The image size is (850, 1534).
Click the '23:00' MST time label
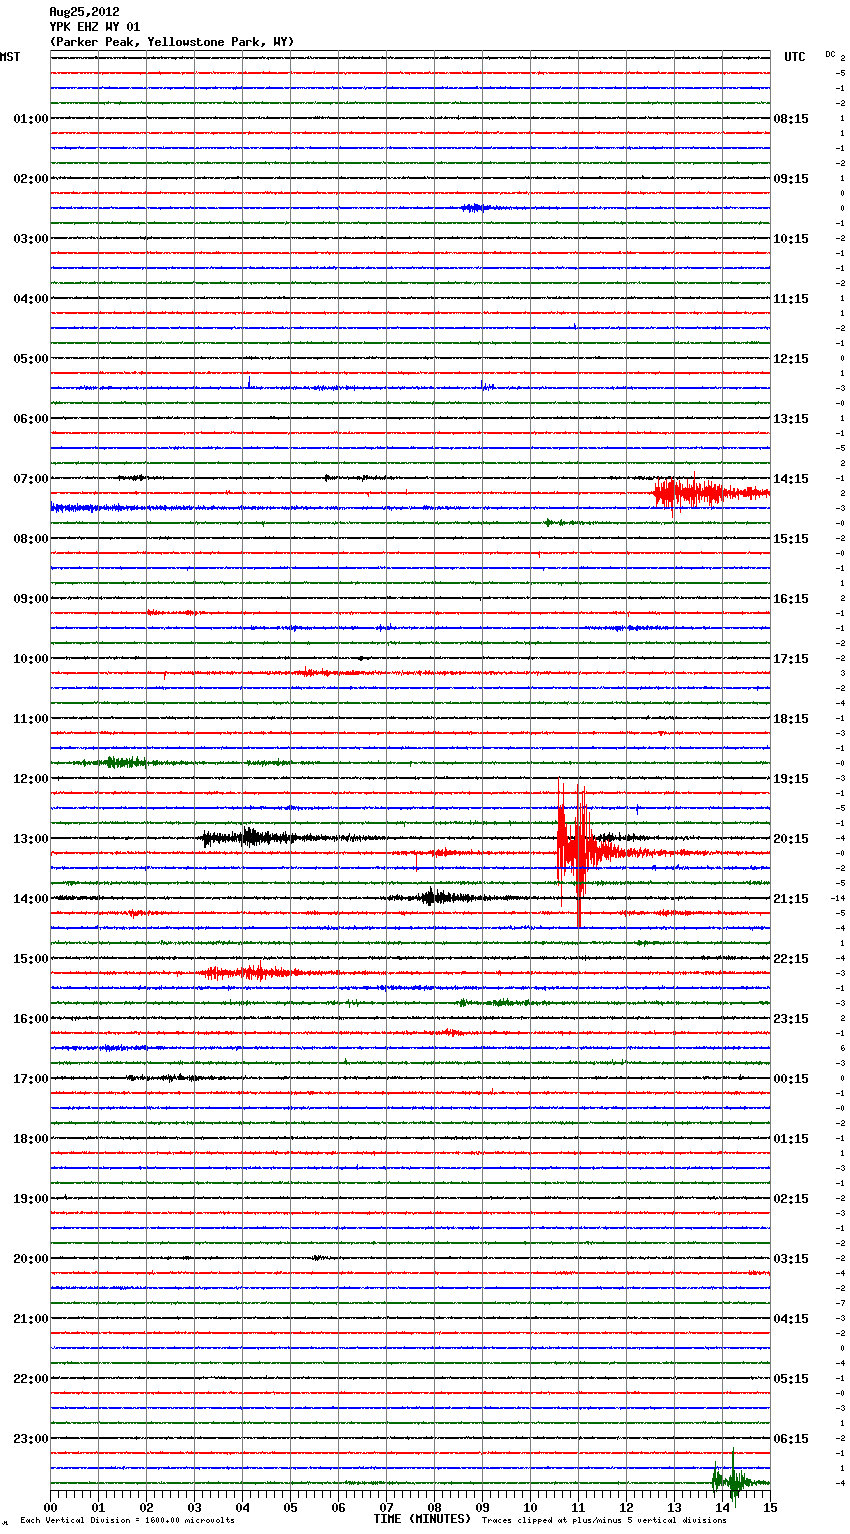coord(31,1439)
